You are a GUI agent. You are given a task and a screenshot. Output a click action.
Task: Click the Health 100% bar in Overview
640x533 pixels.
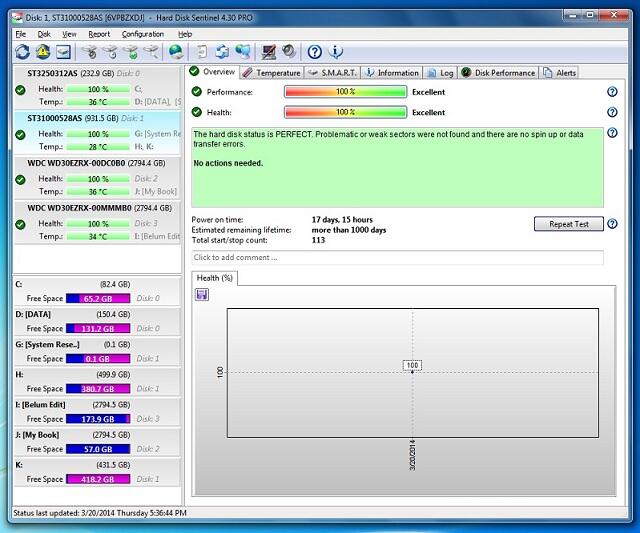pos(345,112)
